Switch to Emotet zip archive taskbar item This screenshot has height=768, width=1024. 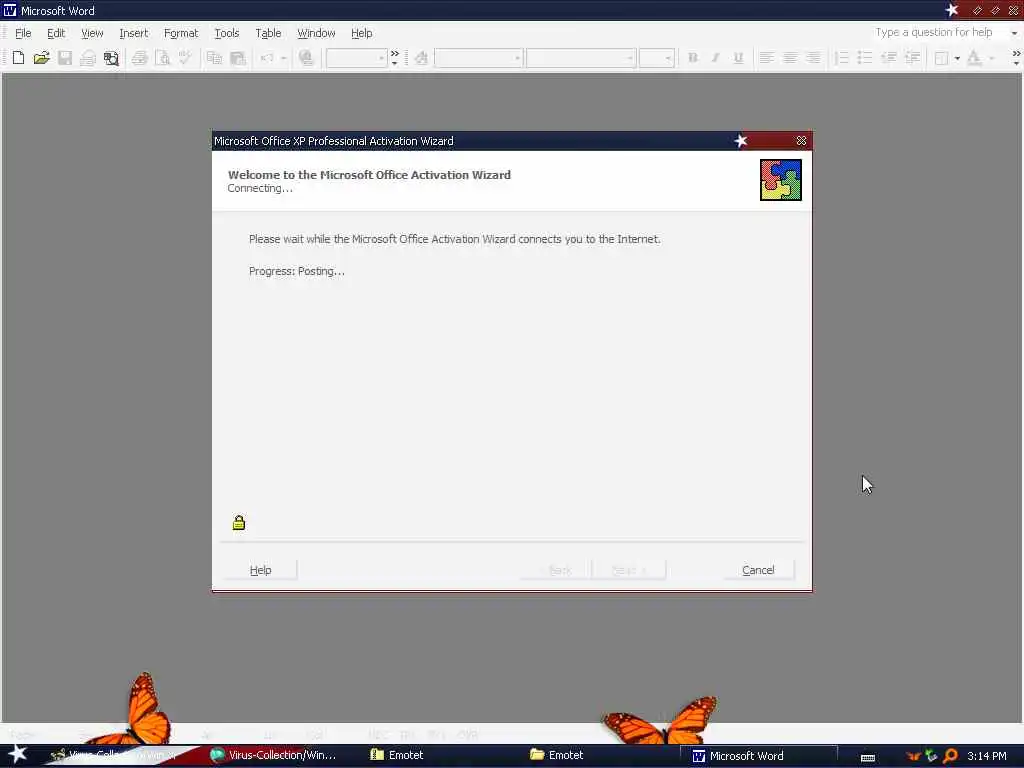(x=398, y=755)
